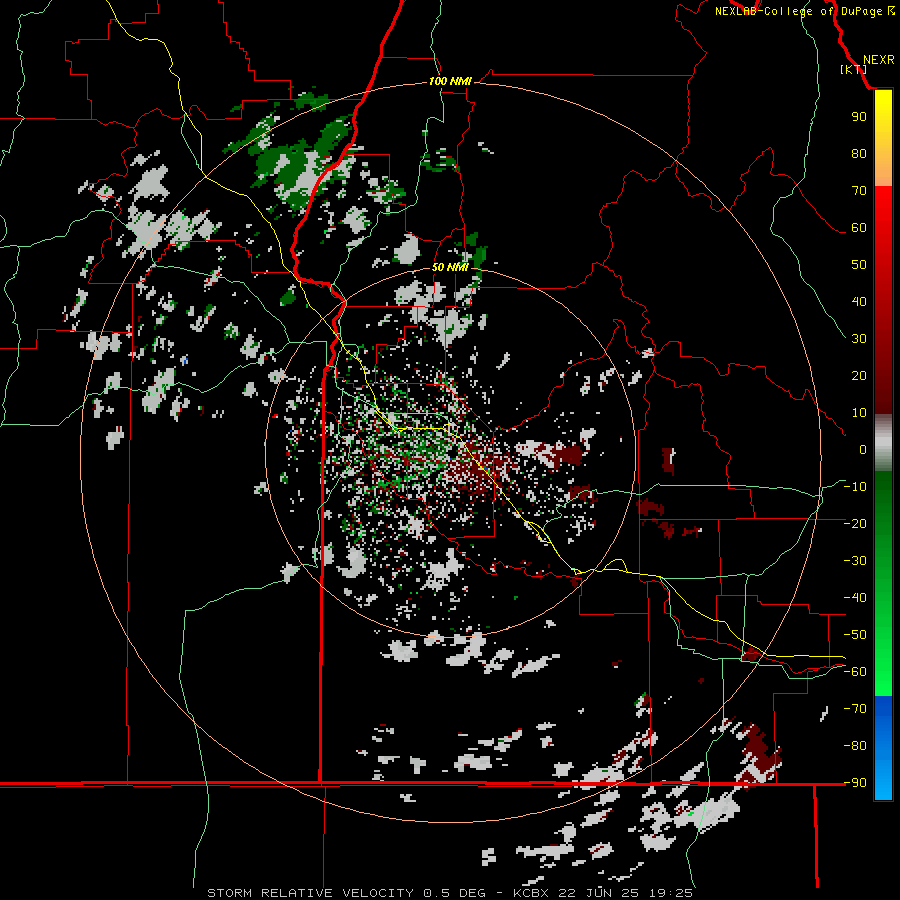Click the "-60" scale value
The image size is (900, 900).
[x=855, y=672]
